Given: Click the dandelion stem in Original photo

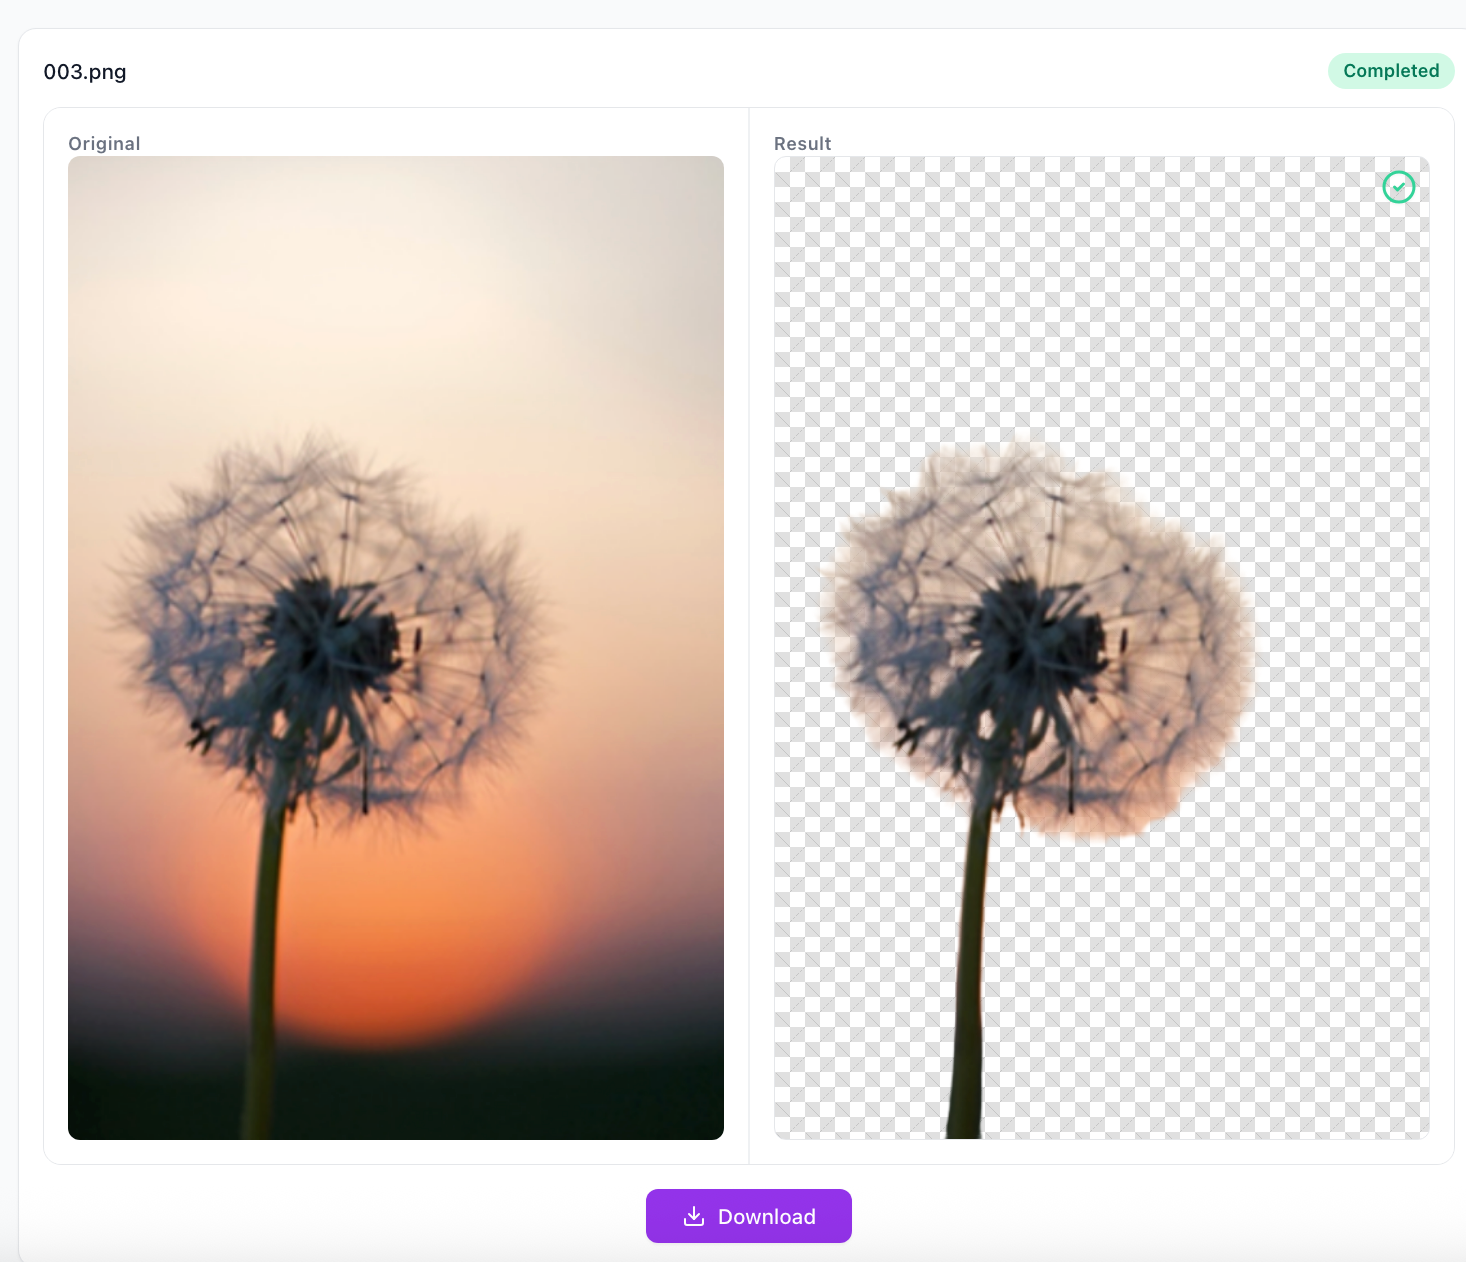Looking at the screenshot, I should (x=263, y=950).
